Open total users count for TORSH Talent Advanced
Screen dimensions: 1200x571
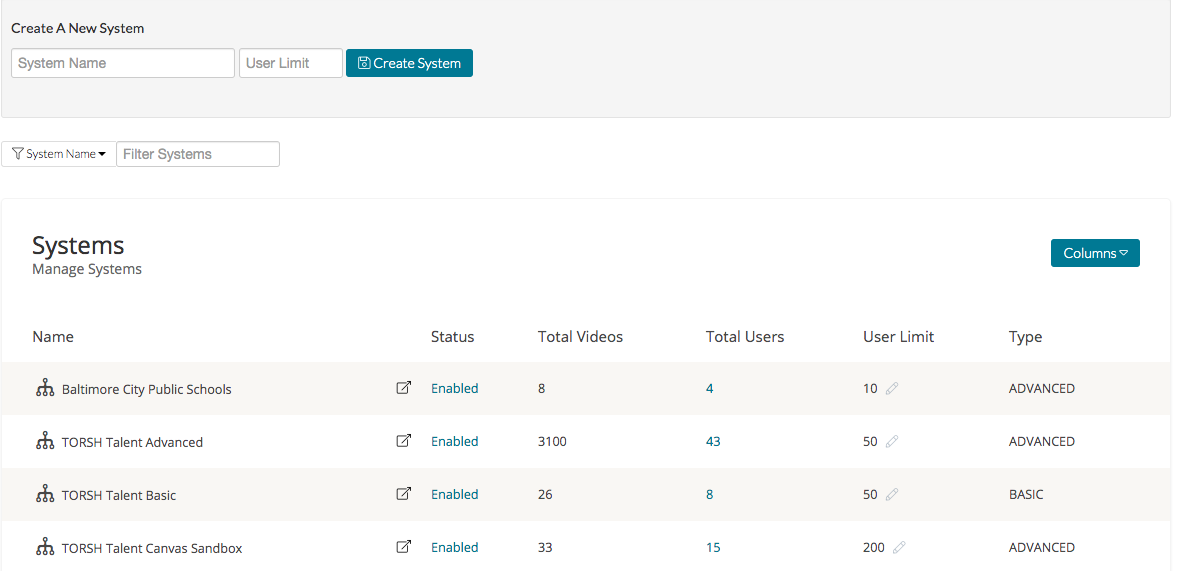[713, 441]
